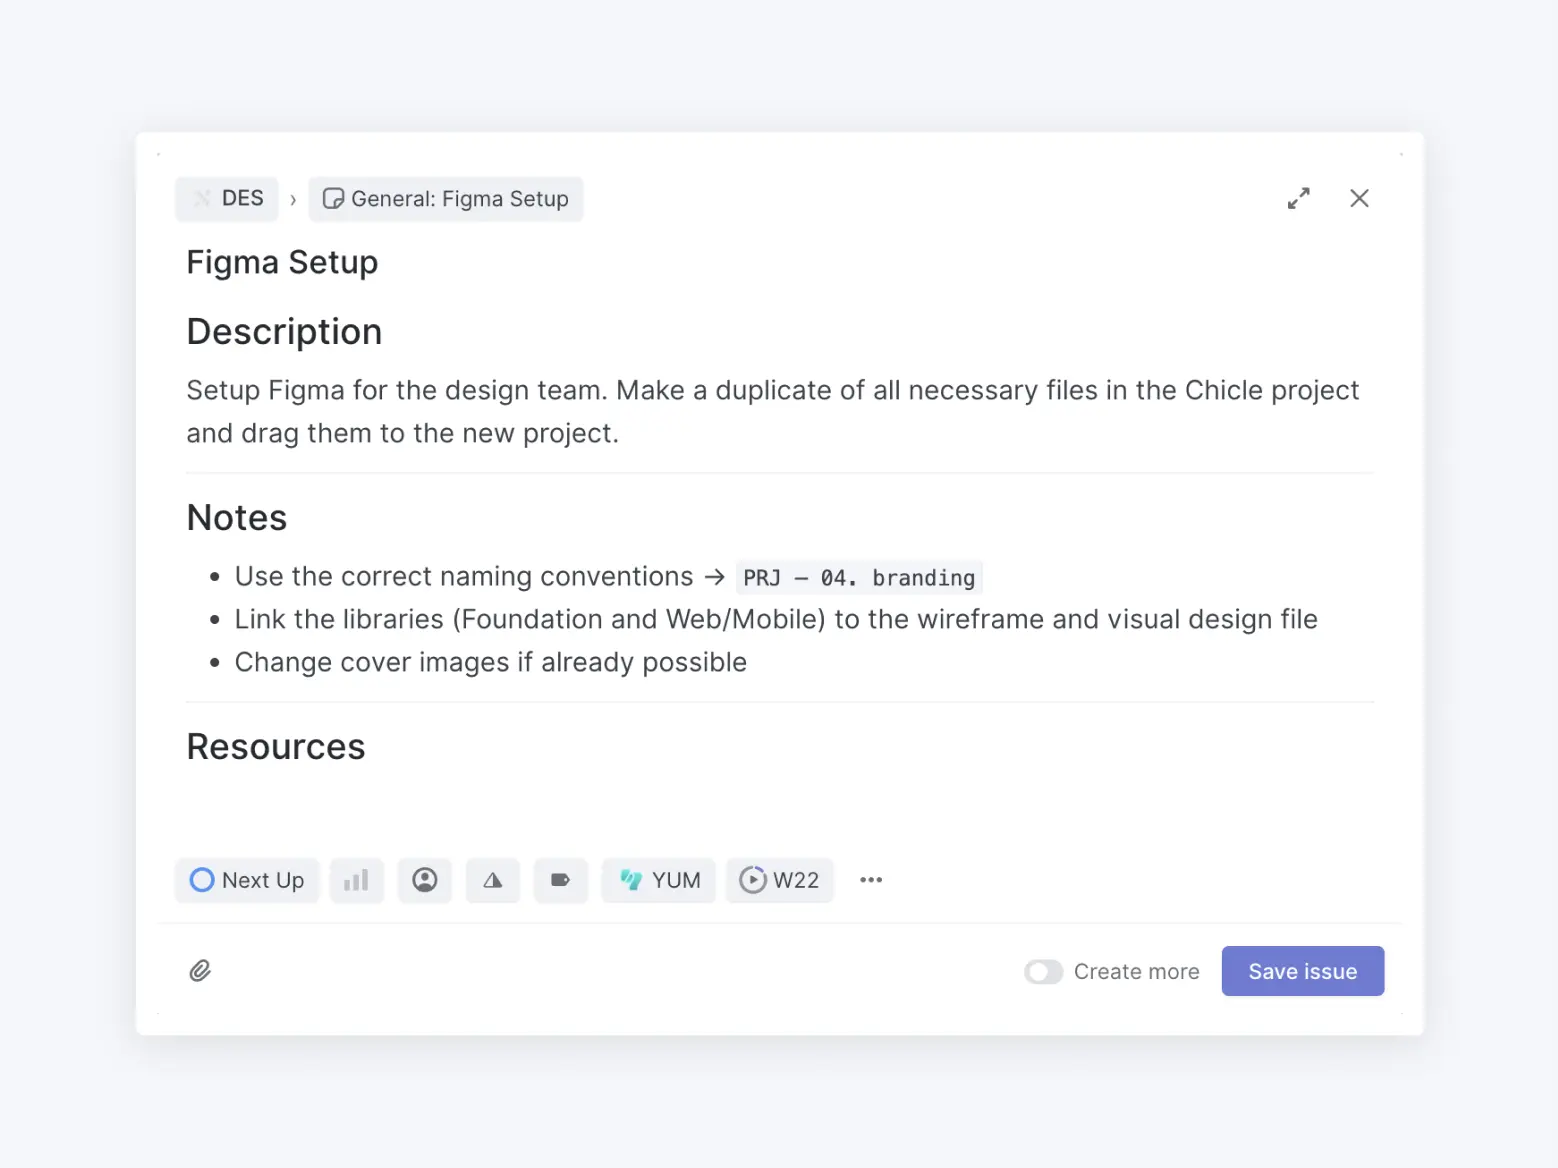The height and width of the screenshot is (1168, 1558).
Task: Click the Save issue button
Action: point(1303,971)
